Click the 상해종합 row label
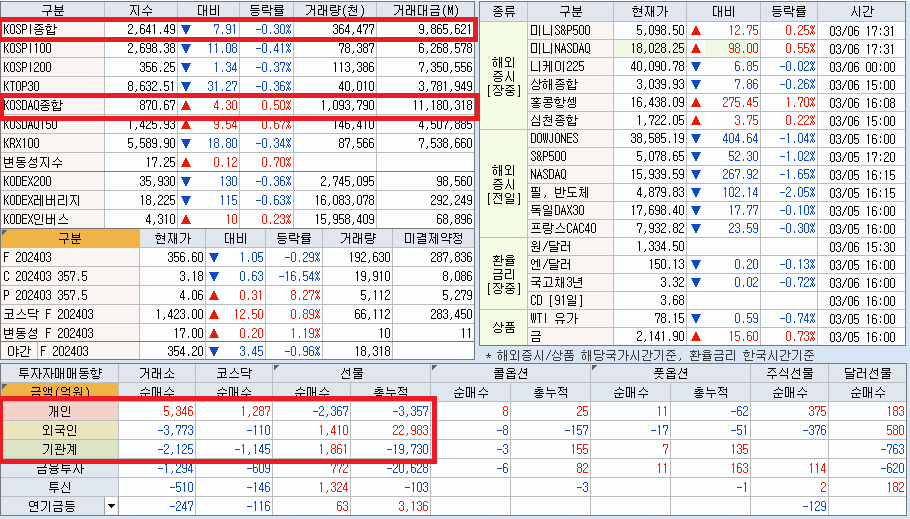Image resolution: width=910 pixels, height=519 pixels. pyautogui.click(x=554, y=85)
